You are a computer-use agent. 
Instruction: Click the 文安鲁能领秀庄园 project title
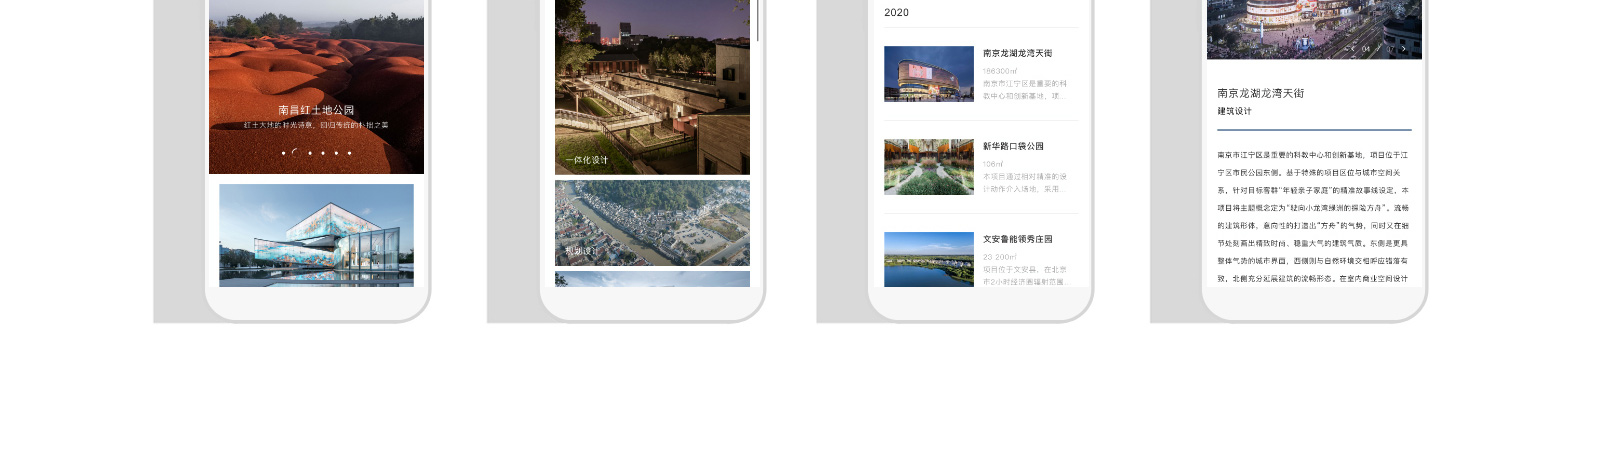[1017, 239]
